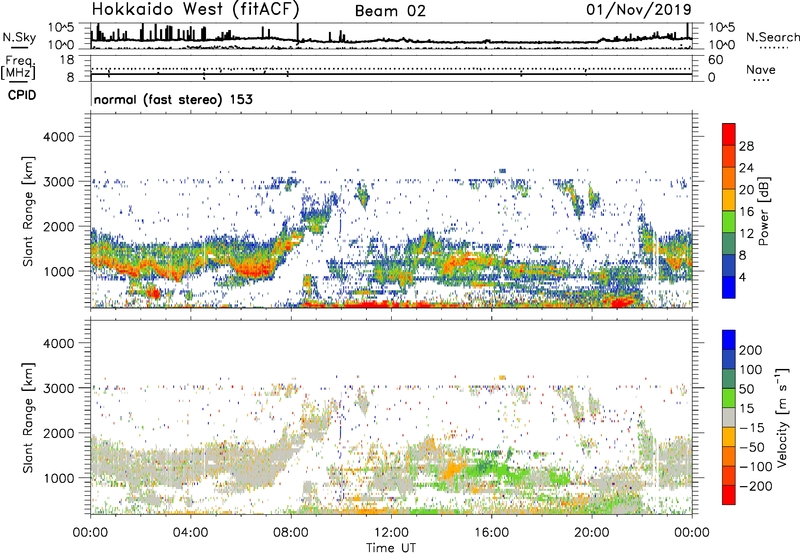Click the 'Time UT' axis title

(x=391, y=548)
